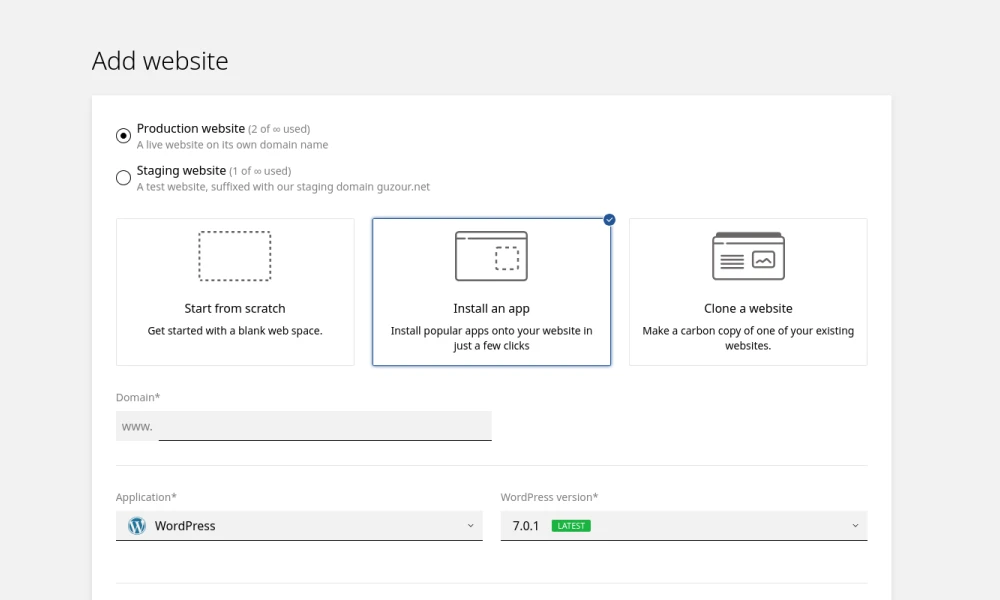Click 'Get started with a blank web space.'
1000x600 pixels.
point(235,331)
